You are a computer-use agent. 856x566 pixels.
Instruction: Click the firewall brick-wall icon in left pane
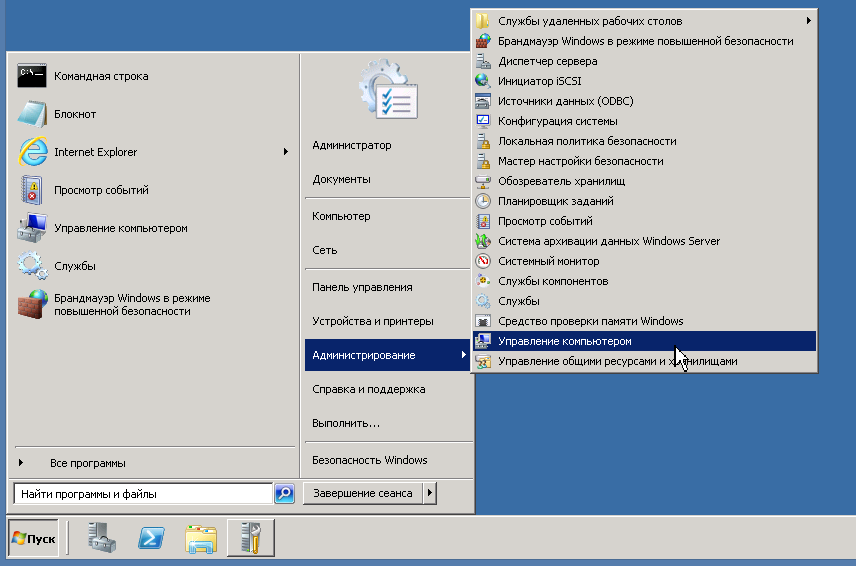(x=32, y=305)
